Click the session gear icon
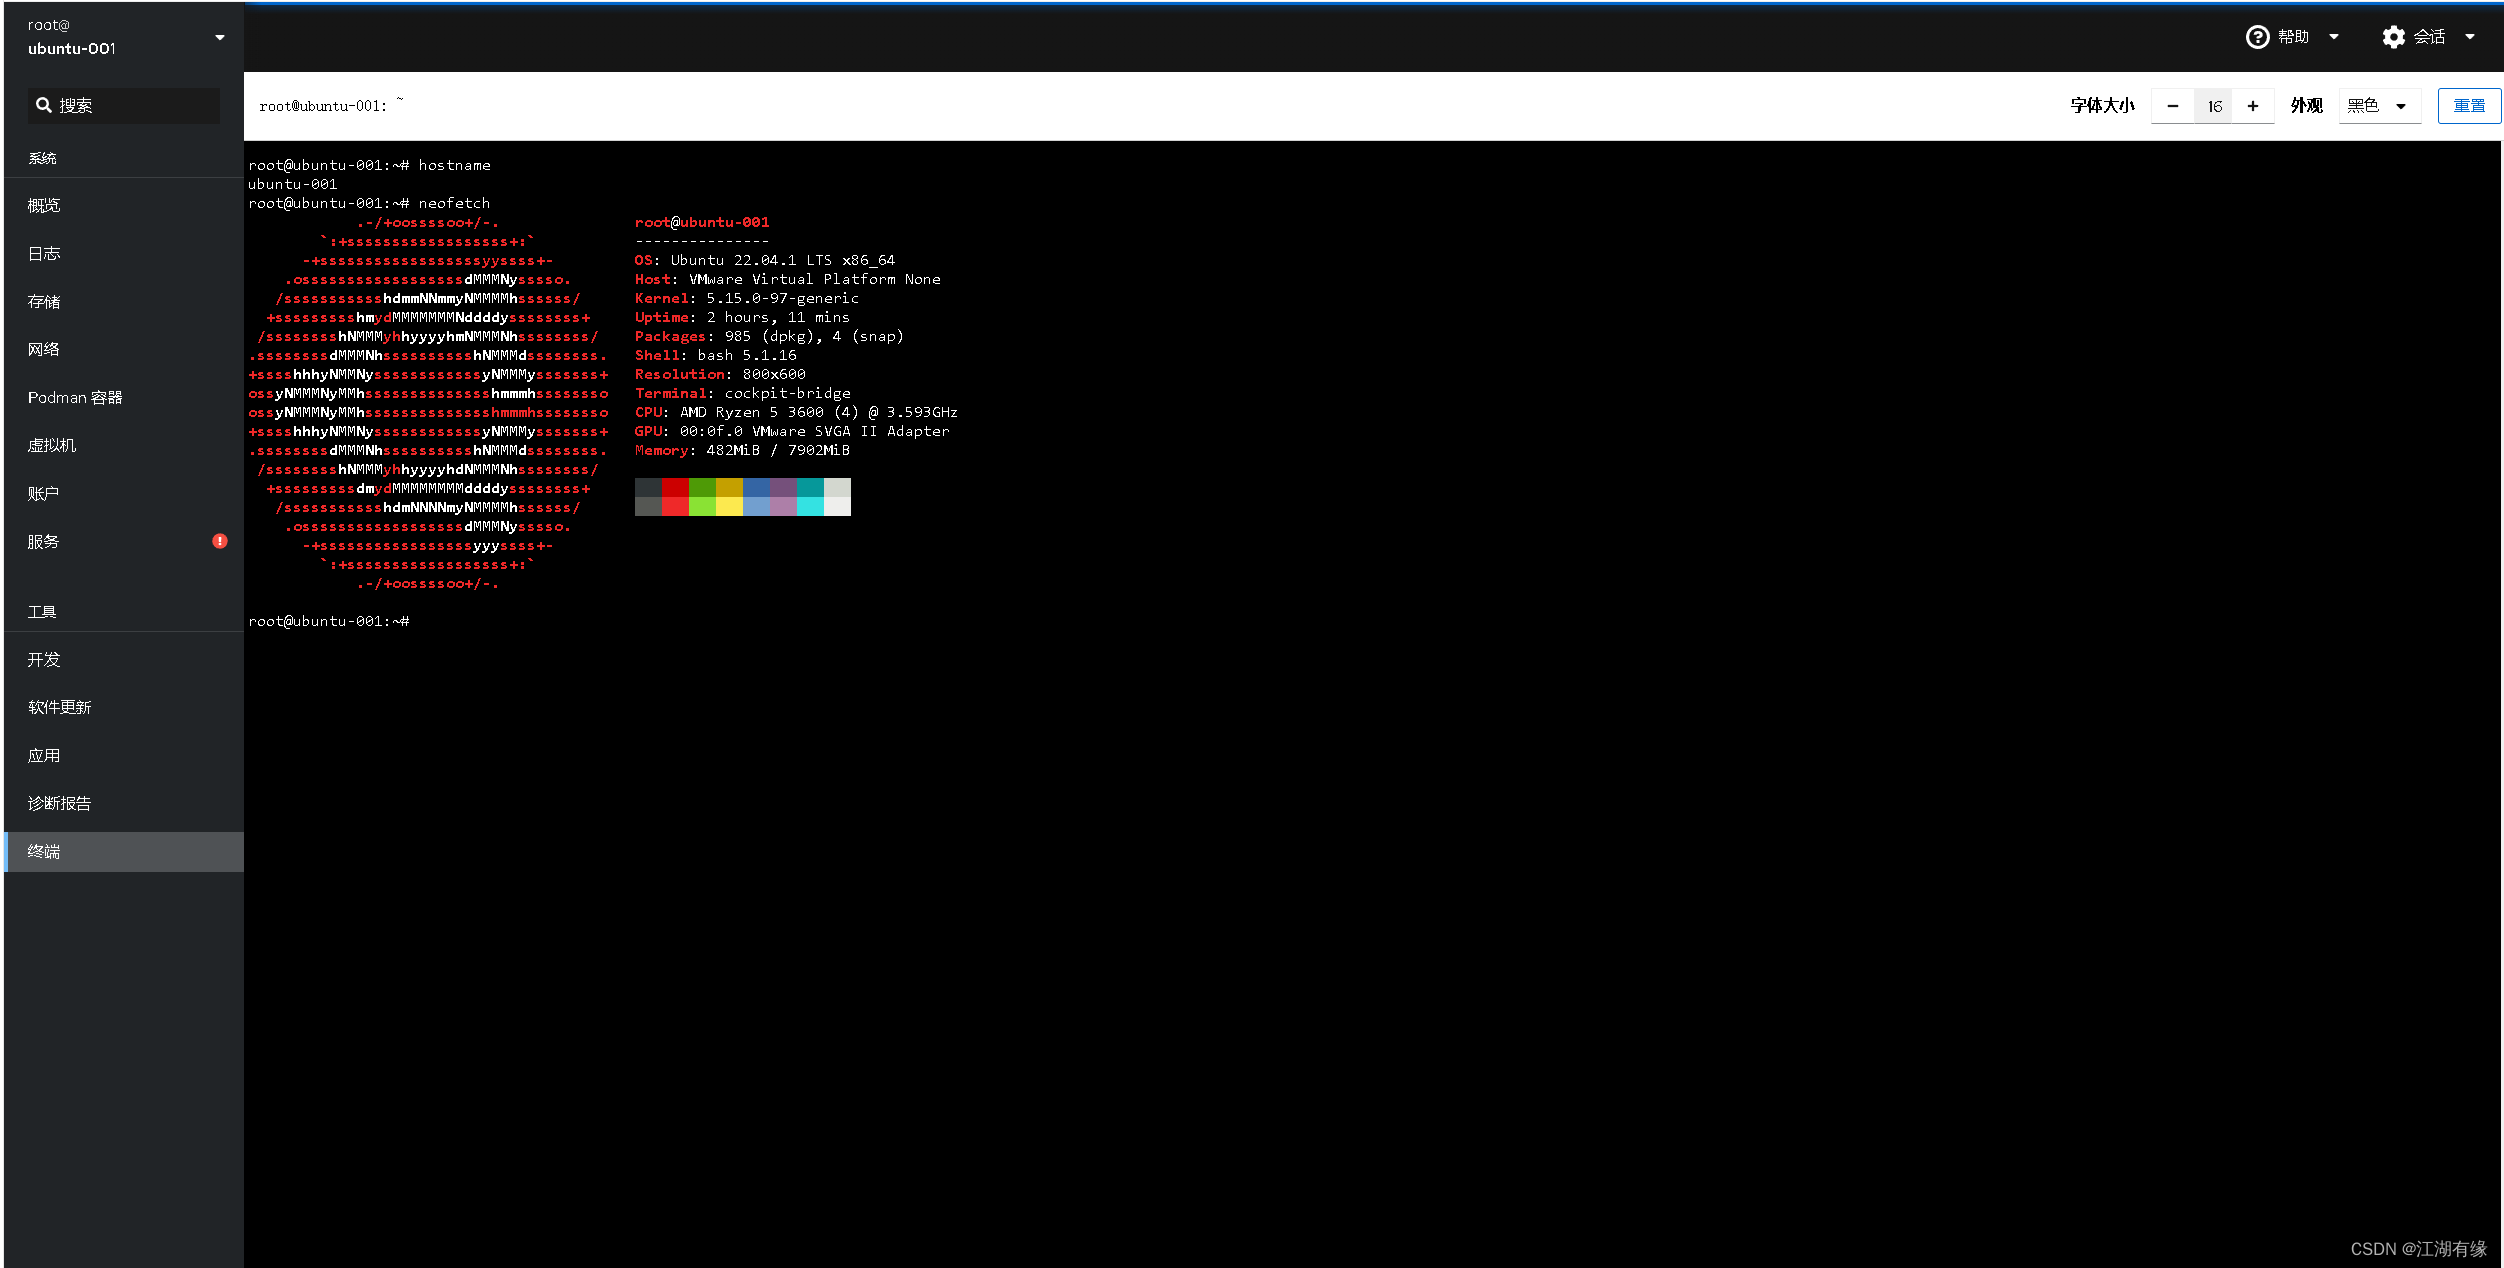The width and height of the screenshot is (2504, 1268). (2392, 37)
